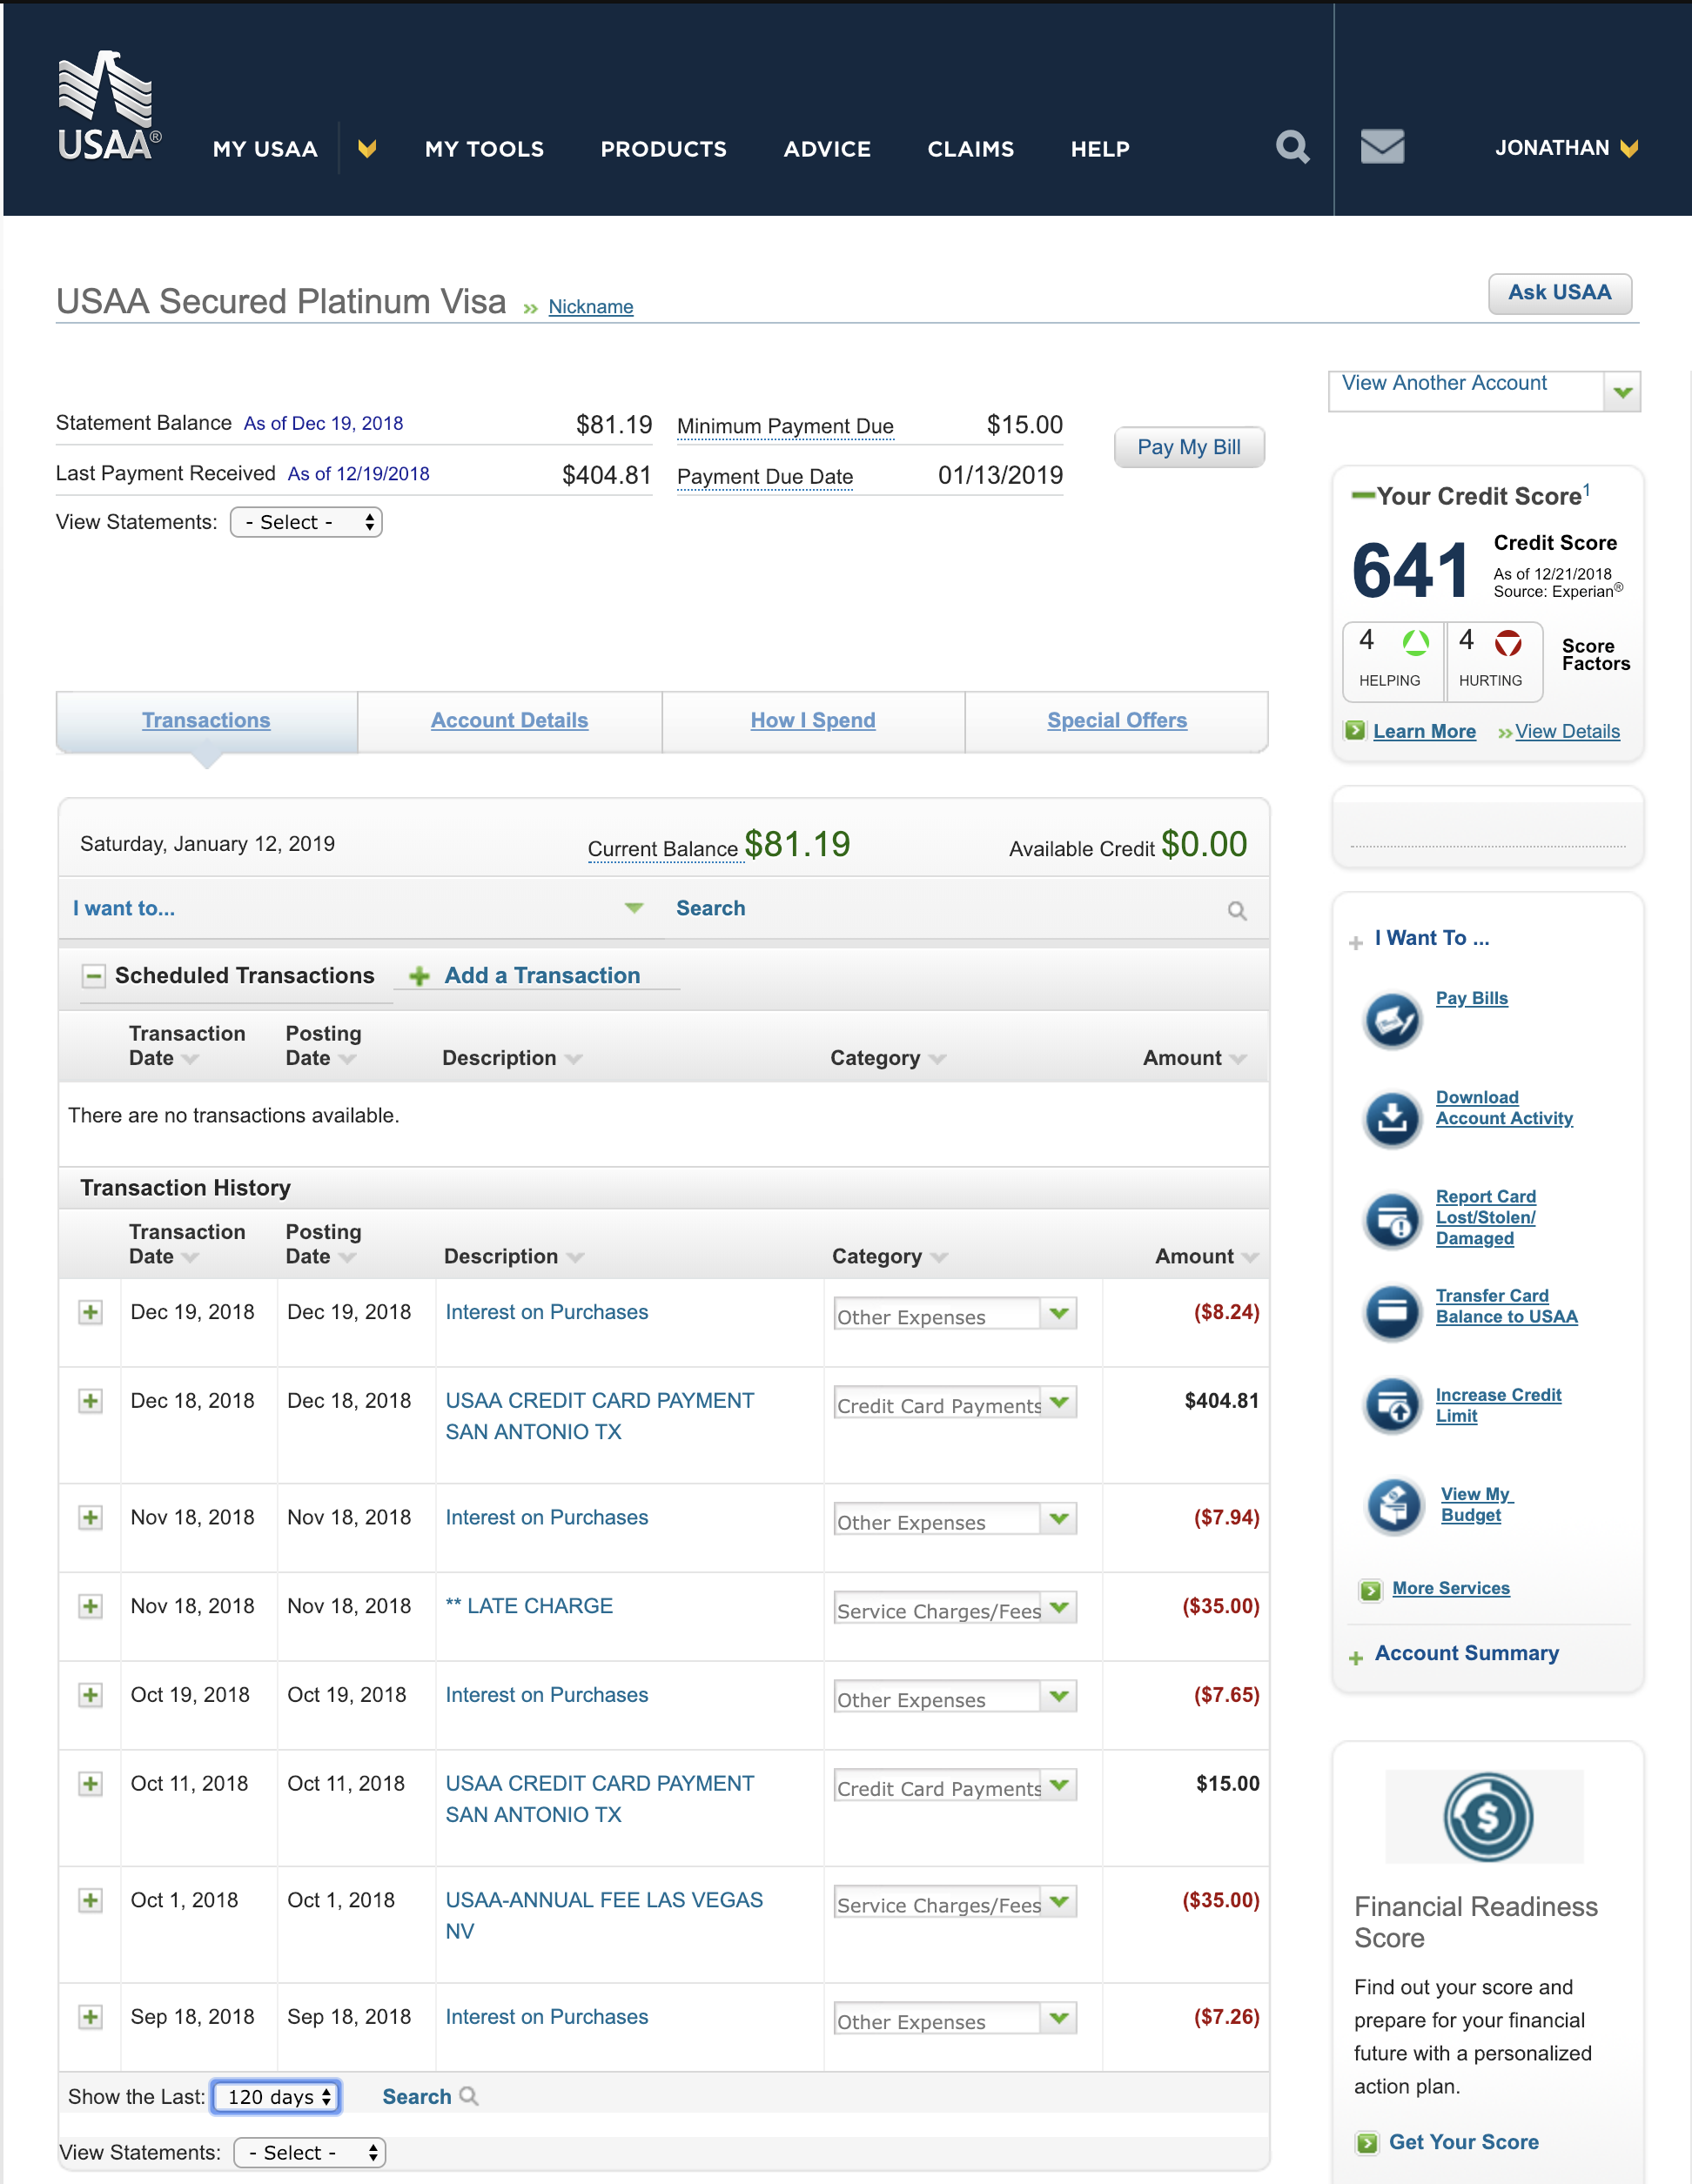Click the Learn More green arrow icon

pyautogui.click(x=1355, y=731)
